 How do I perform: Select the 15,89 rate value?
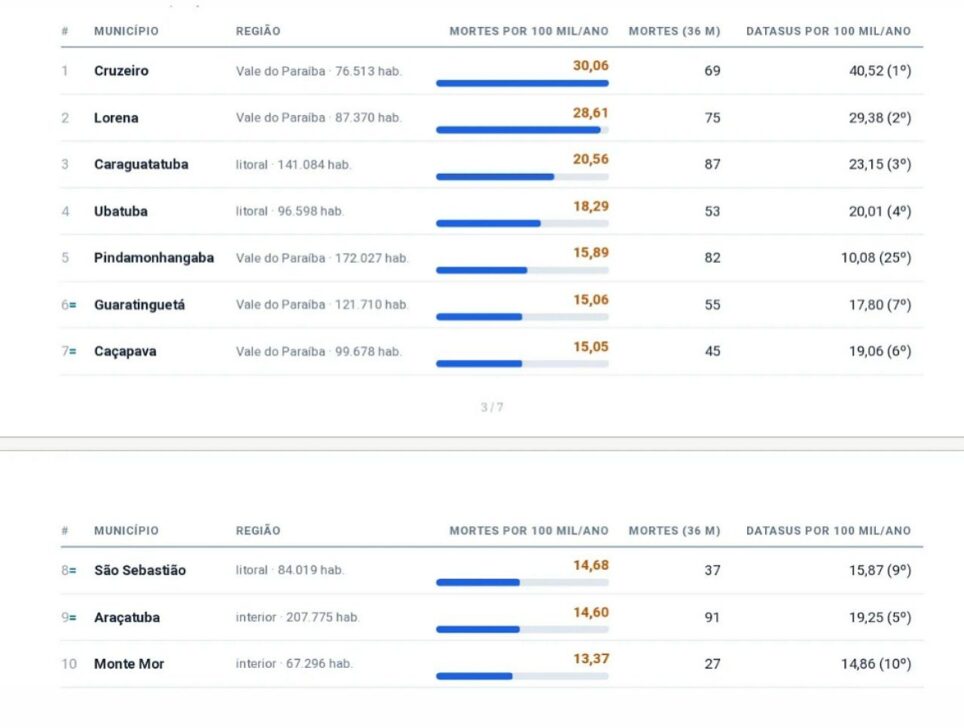590,253
